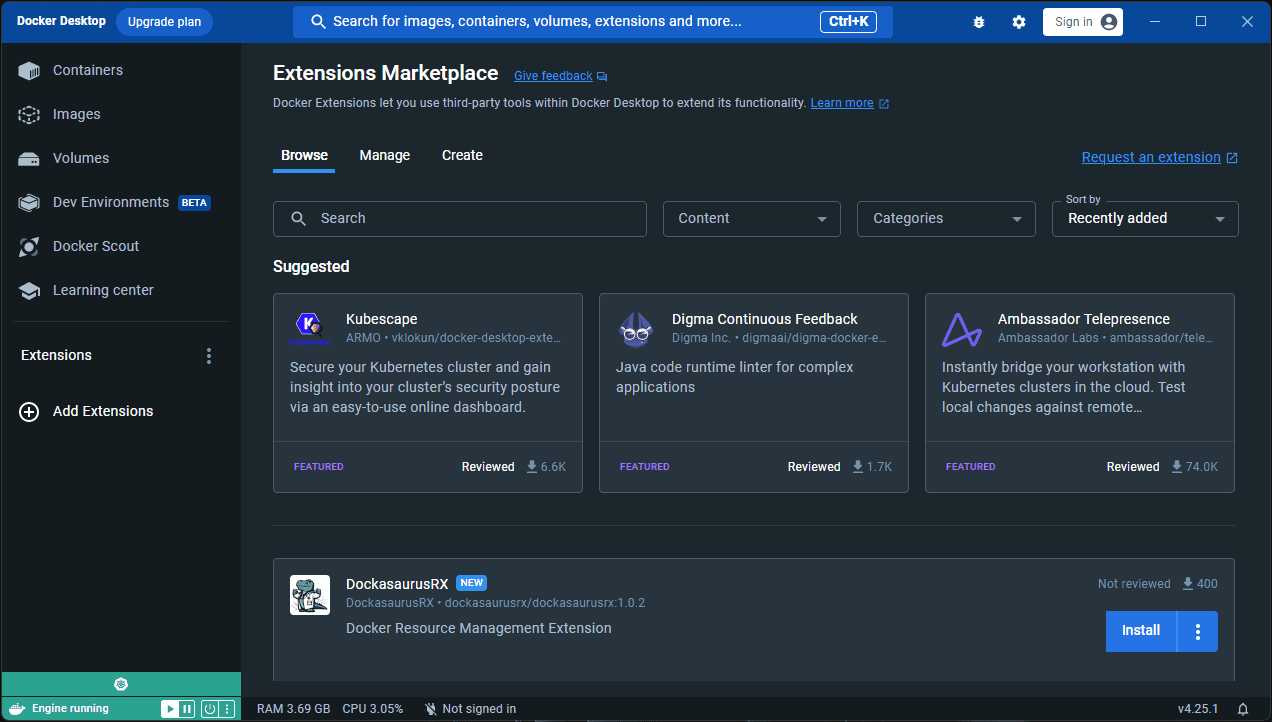
Task: Click the engine power button
Action: point(210,709)
